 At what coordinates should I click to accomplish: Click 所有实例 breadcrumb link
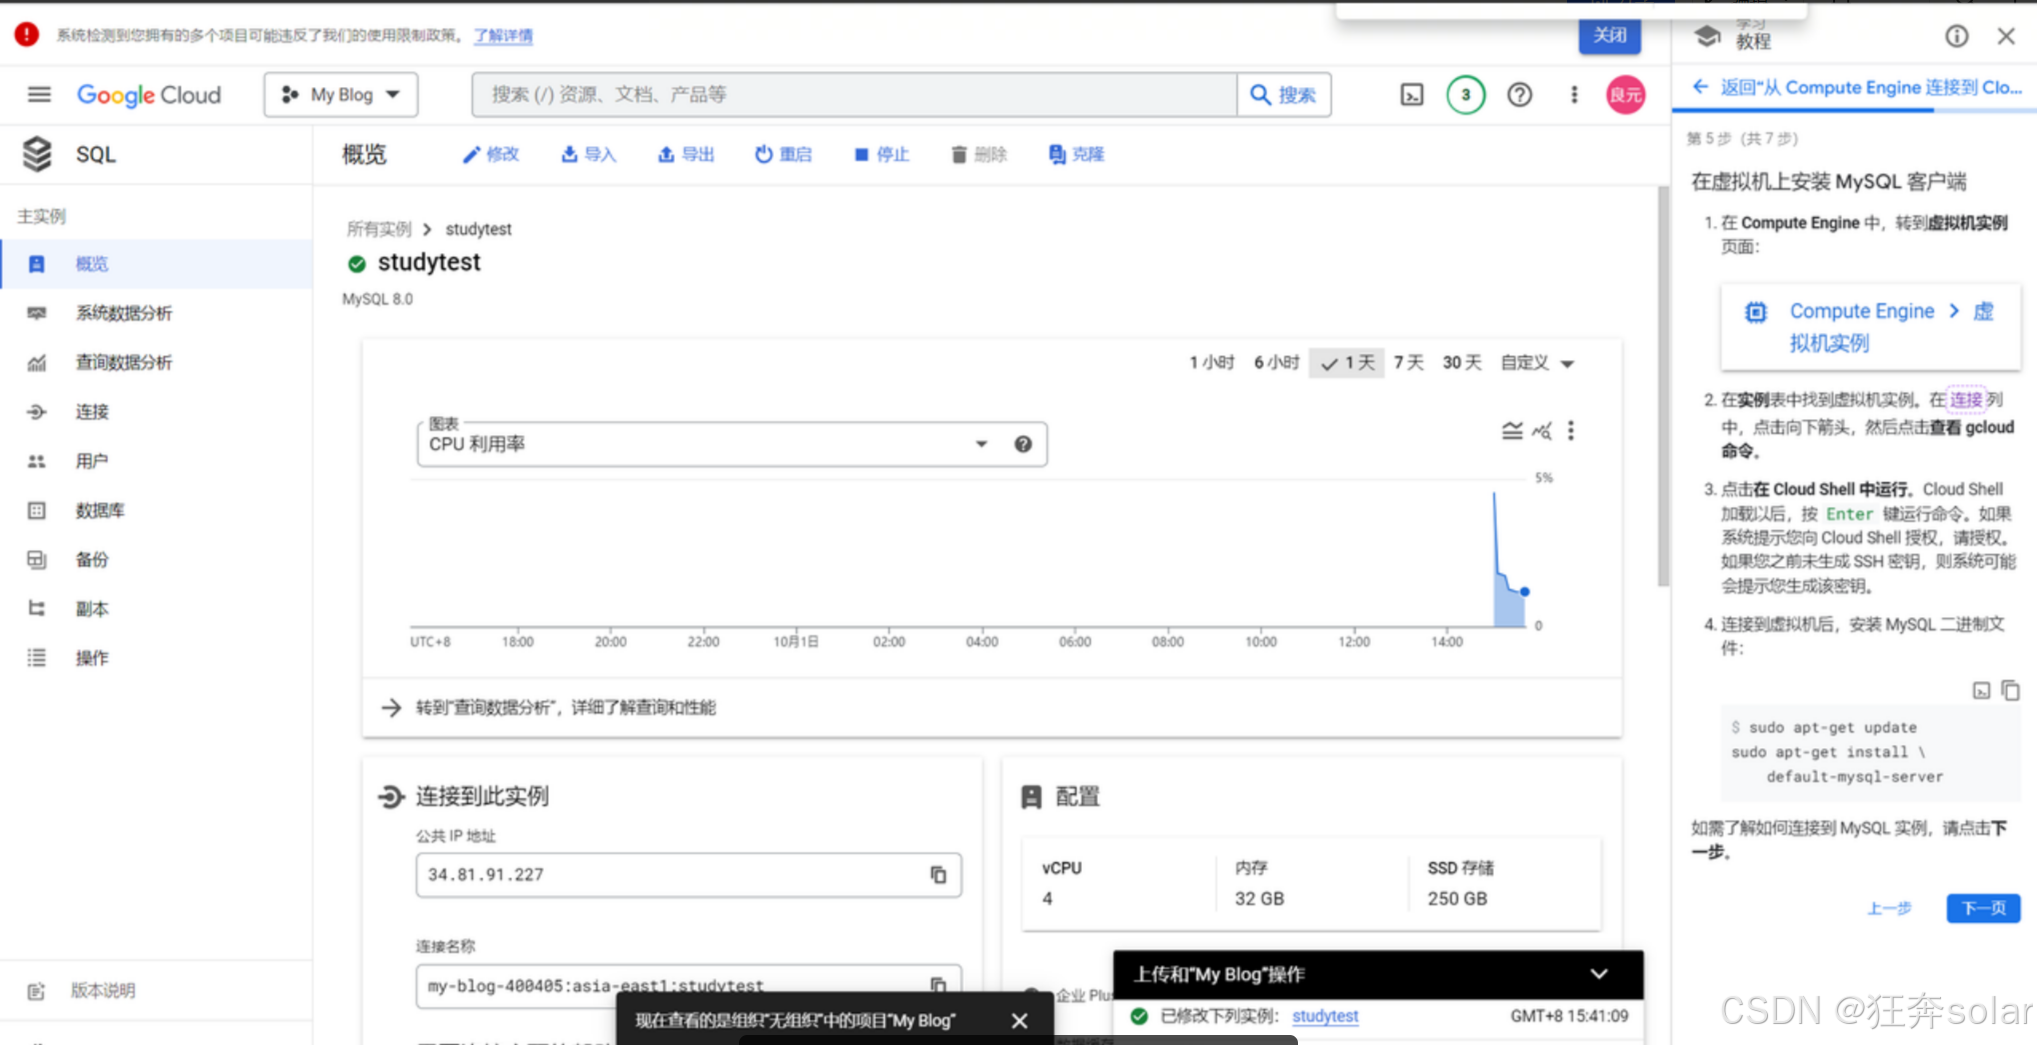[379, 229]
